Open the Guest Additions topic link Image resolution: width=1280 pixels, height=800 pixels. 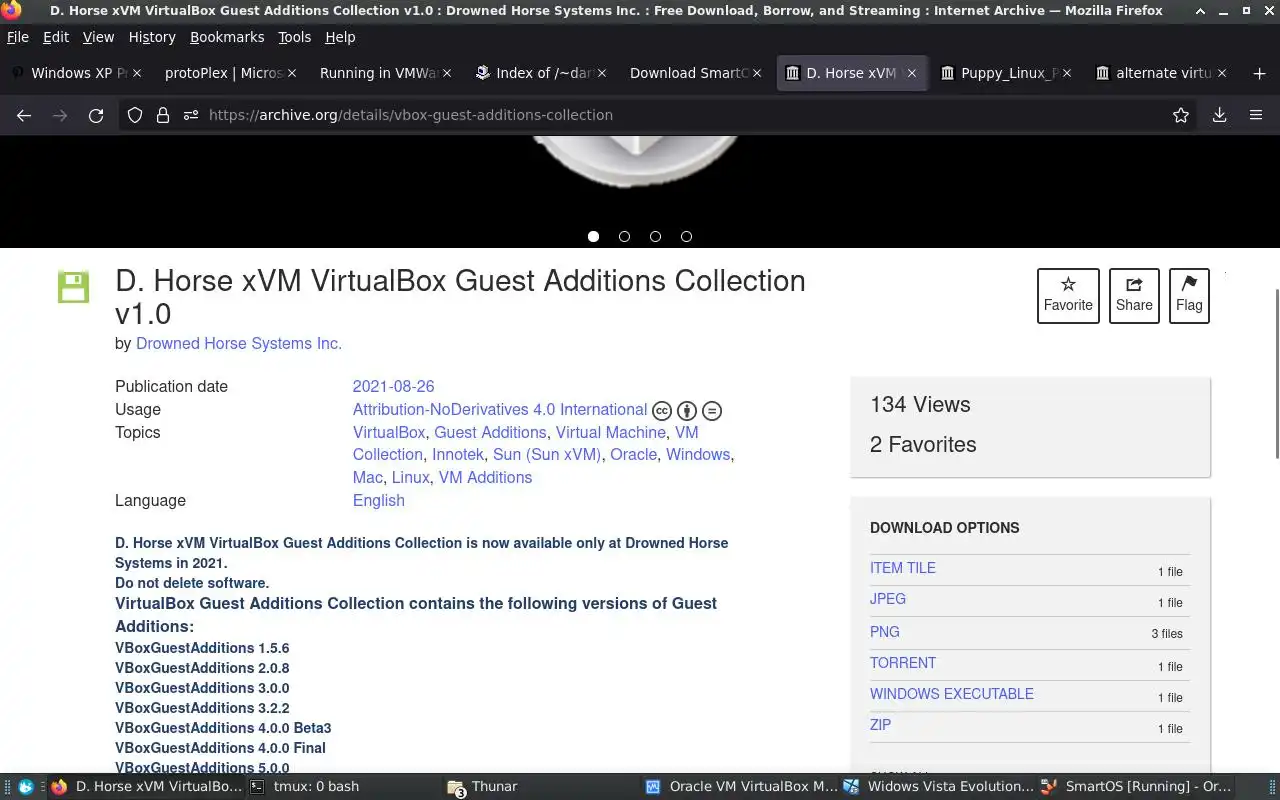(490, 433)
